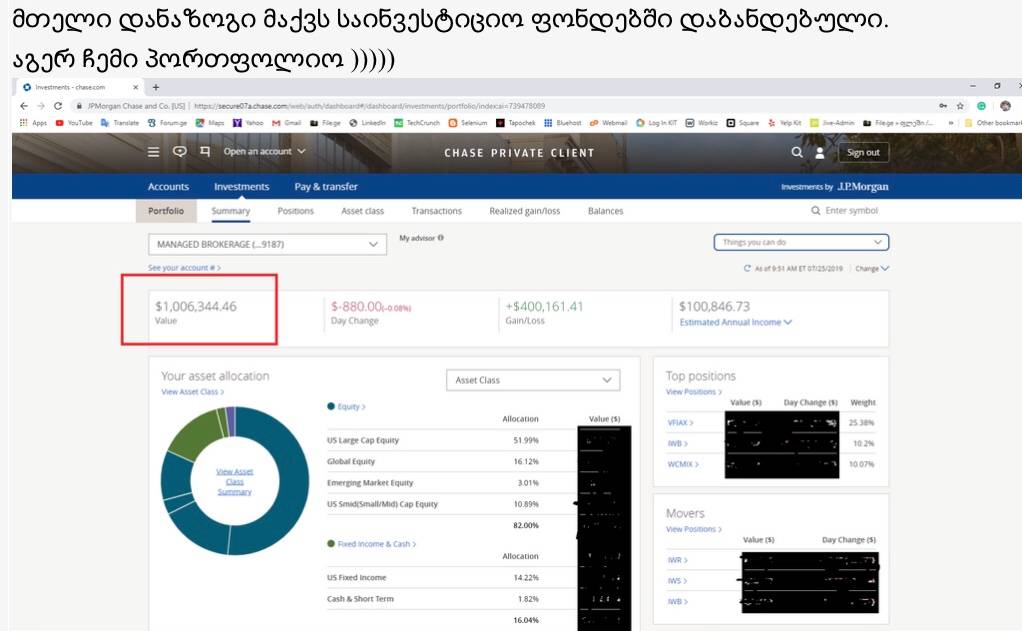The height and width of the screenshot is (631, 1022).
Task: Open the Apps bookmark
Action: pos(33,123)
